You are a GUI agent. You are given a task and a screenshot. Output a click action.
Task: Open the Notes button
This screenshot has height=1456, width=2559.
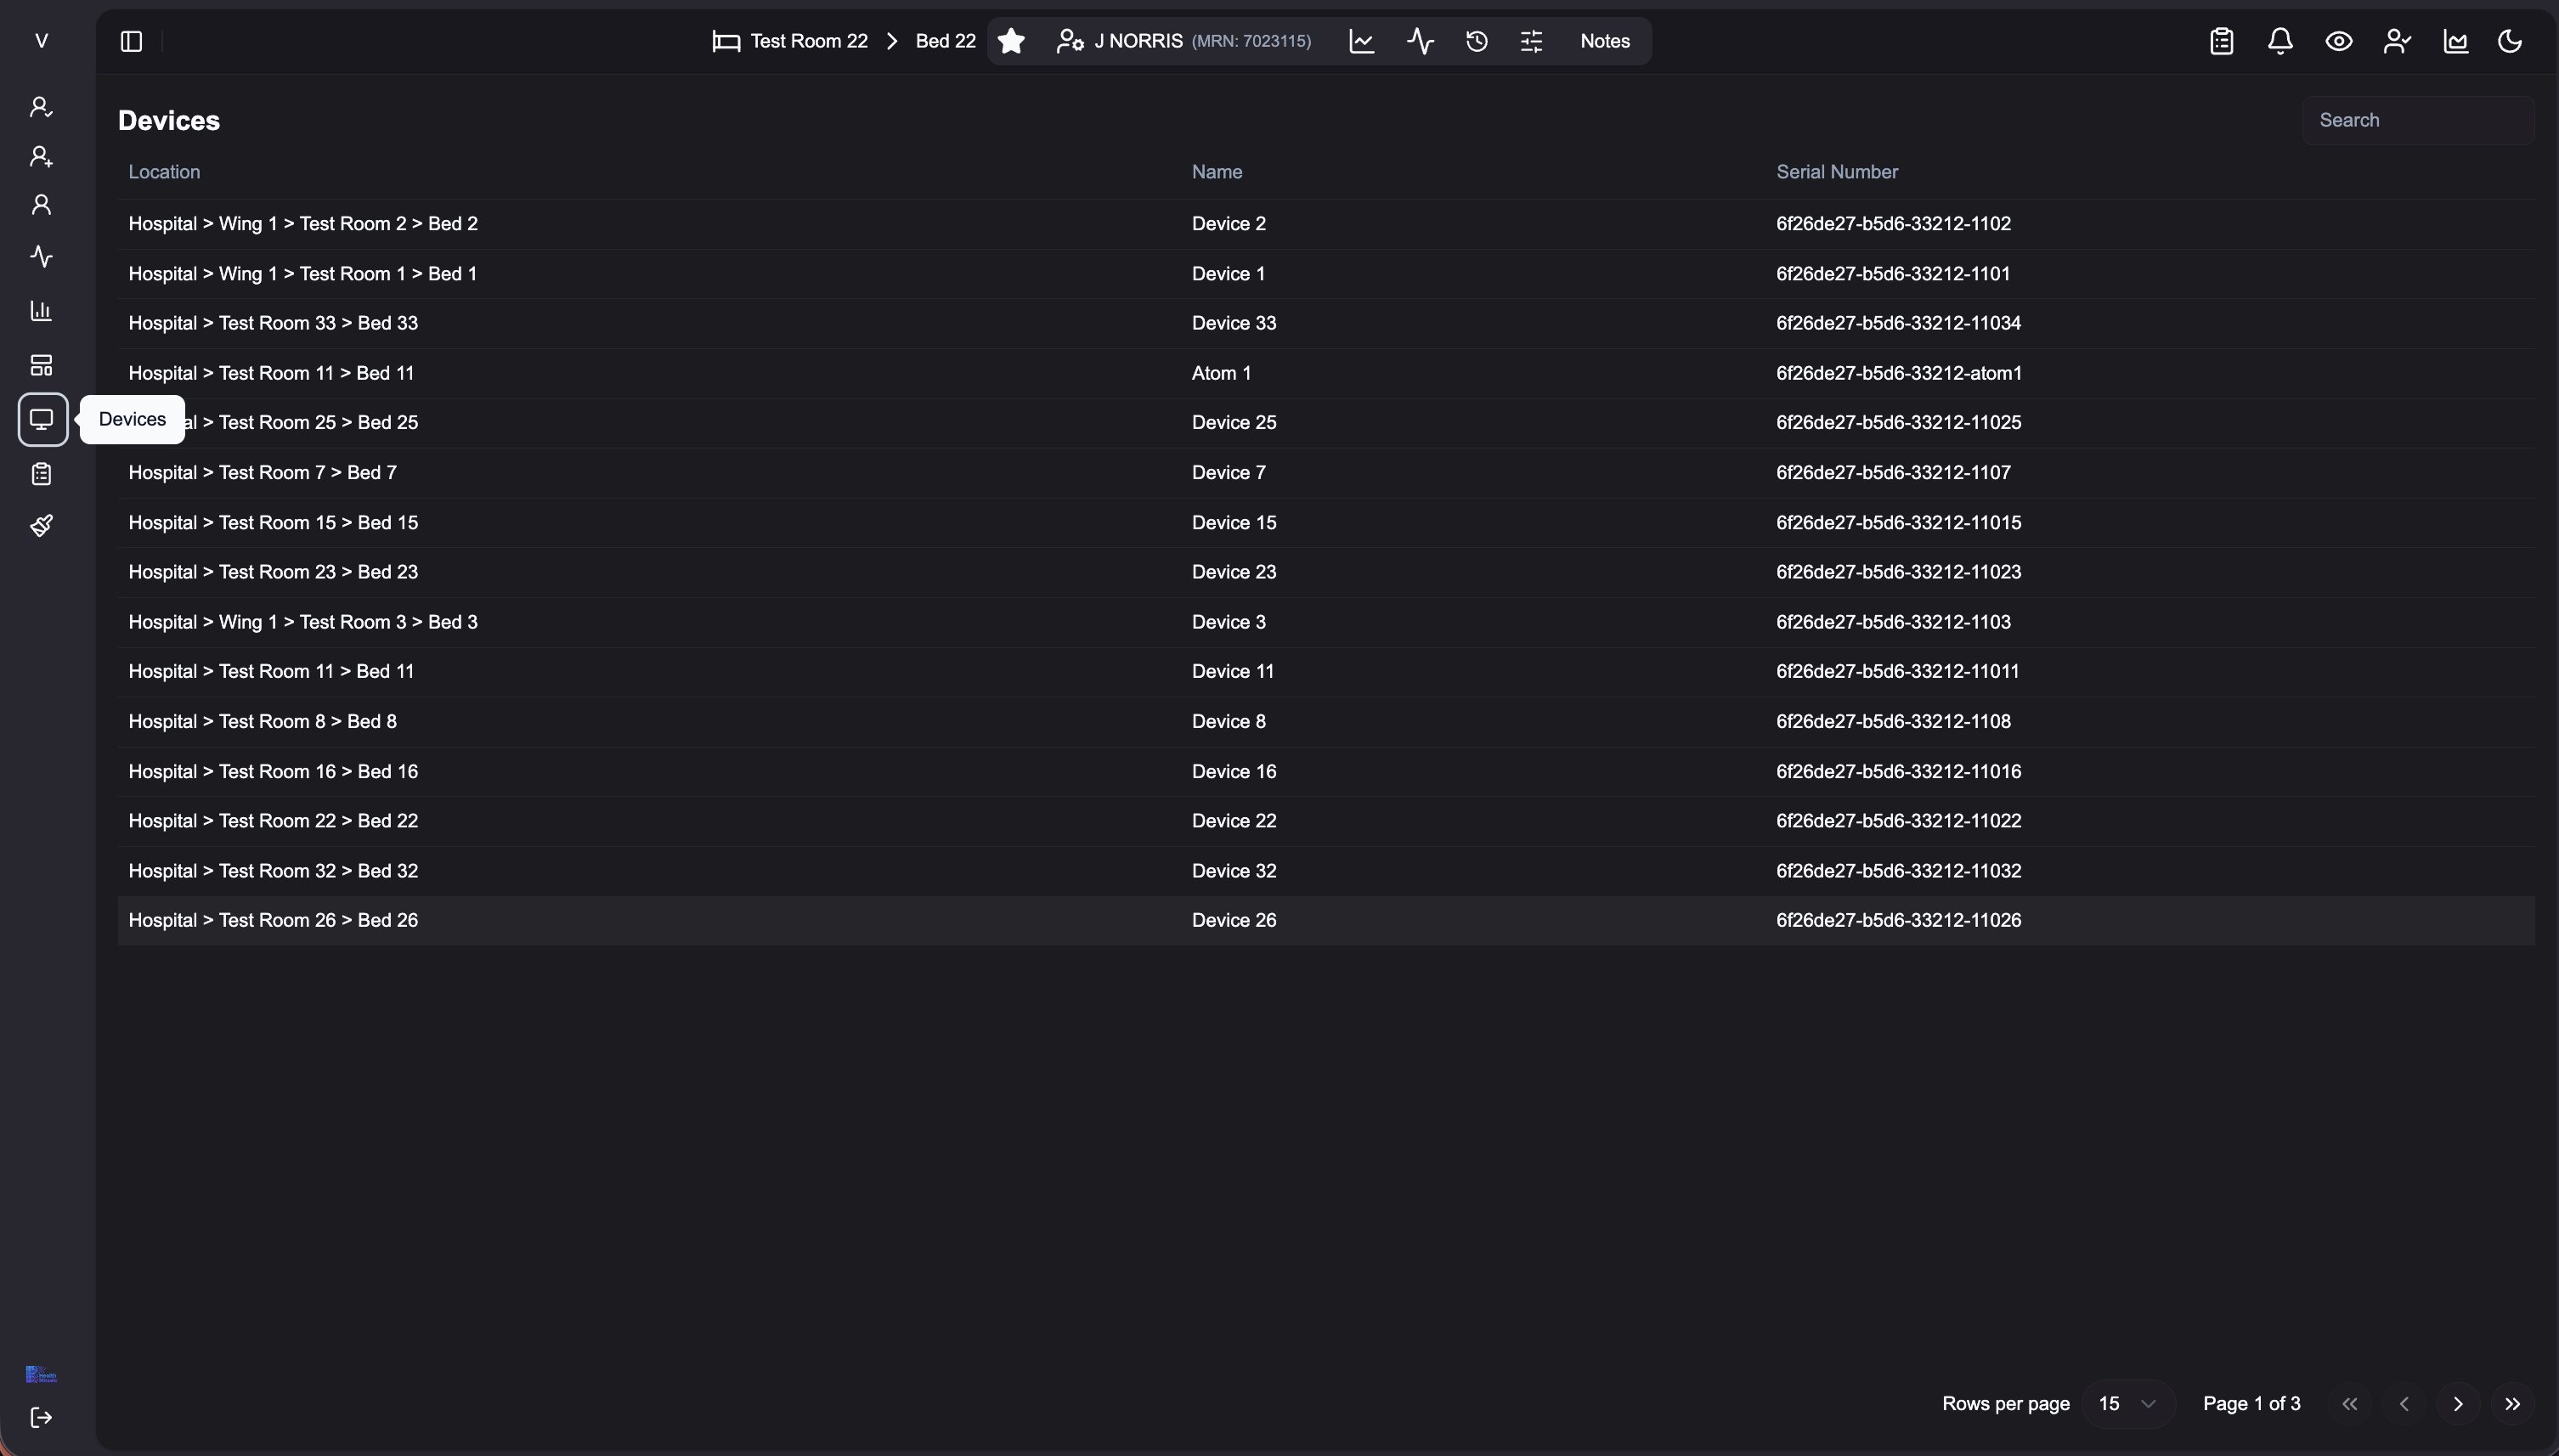[x=1605, y=41]
